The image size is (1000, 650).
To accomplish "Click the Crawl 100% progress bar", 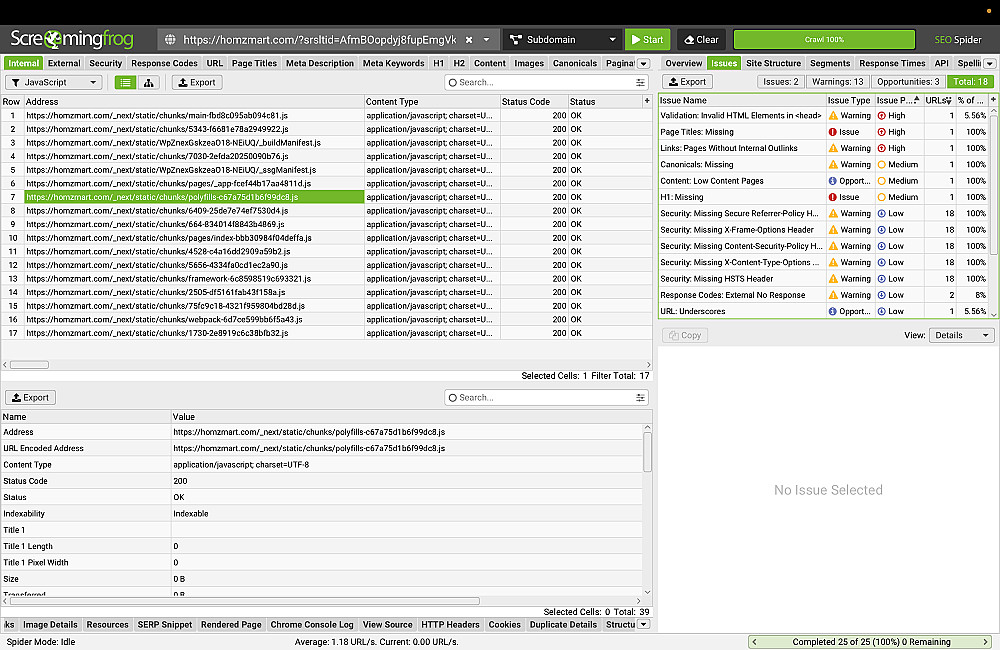I will (x=824, y=40).
